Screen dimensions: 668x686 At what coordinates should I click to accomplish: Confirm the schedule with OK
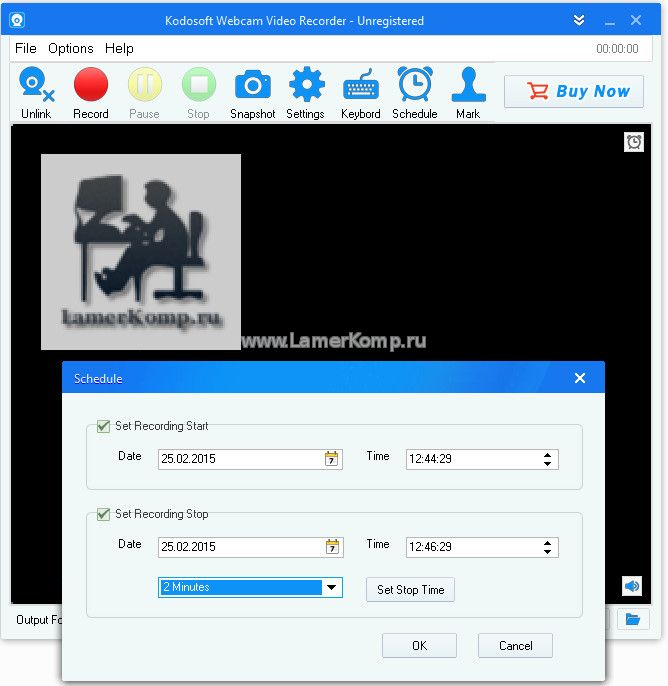419,646
